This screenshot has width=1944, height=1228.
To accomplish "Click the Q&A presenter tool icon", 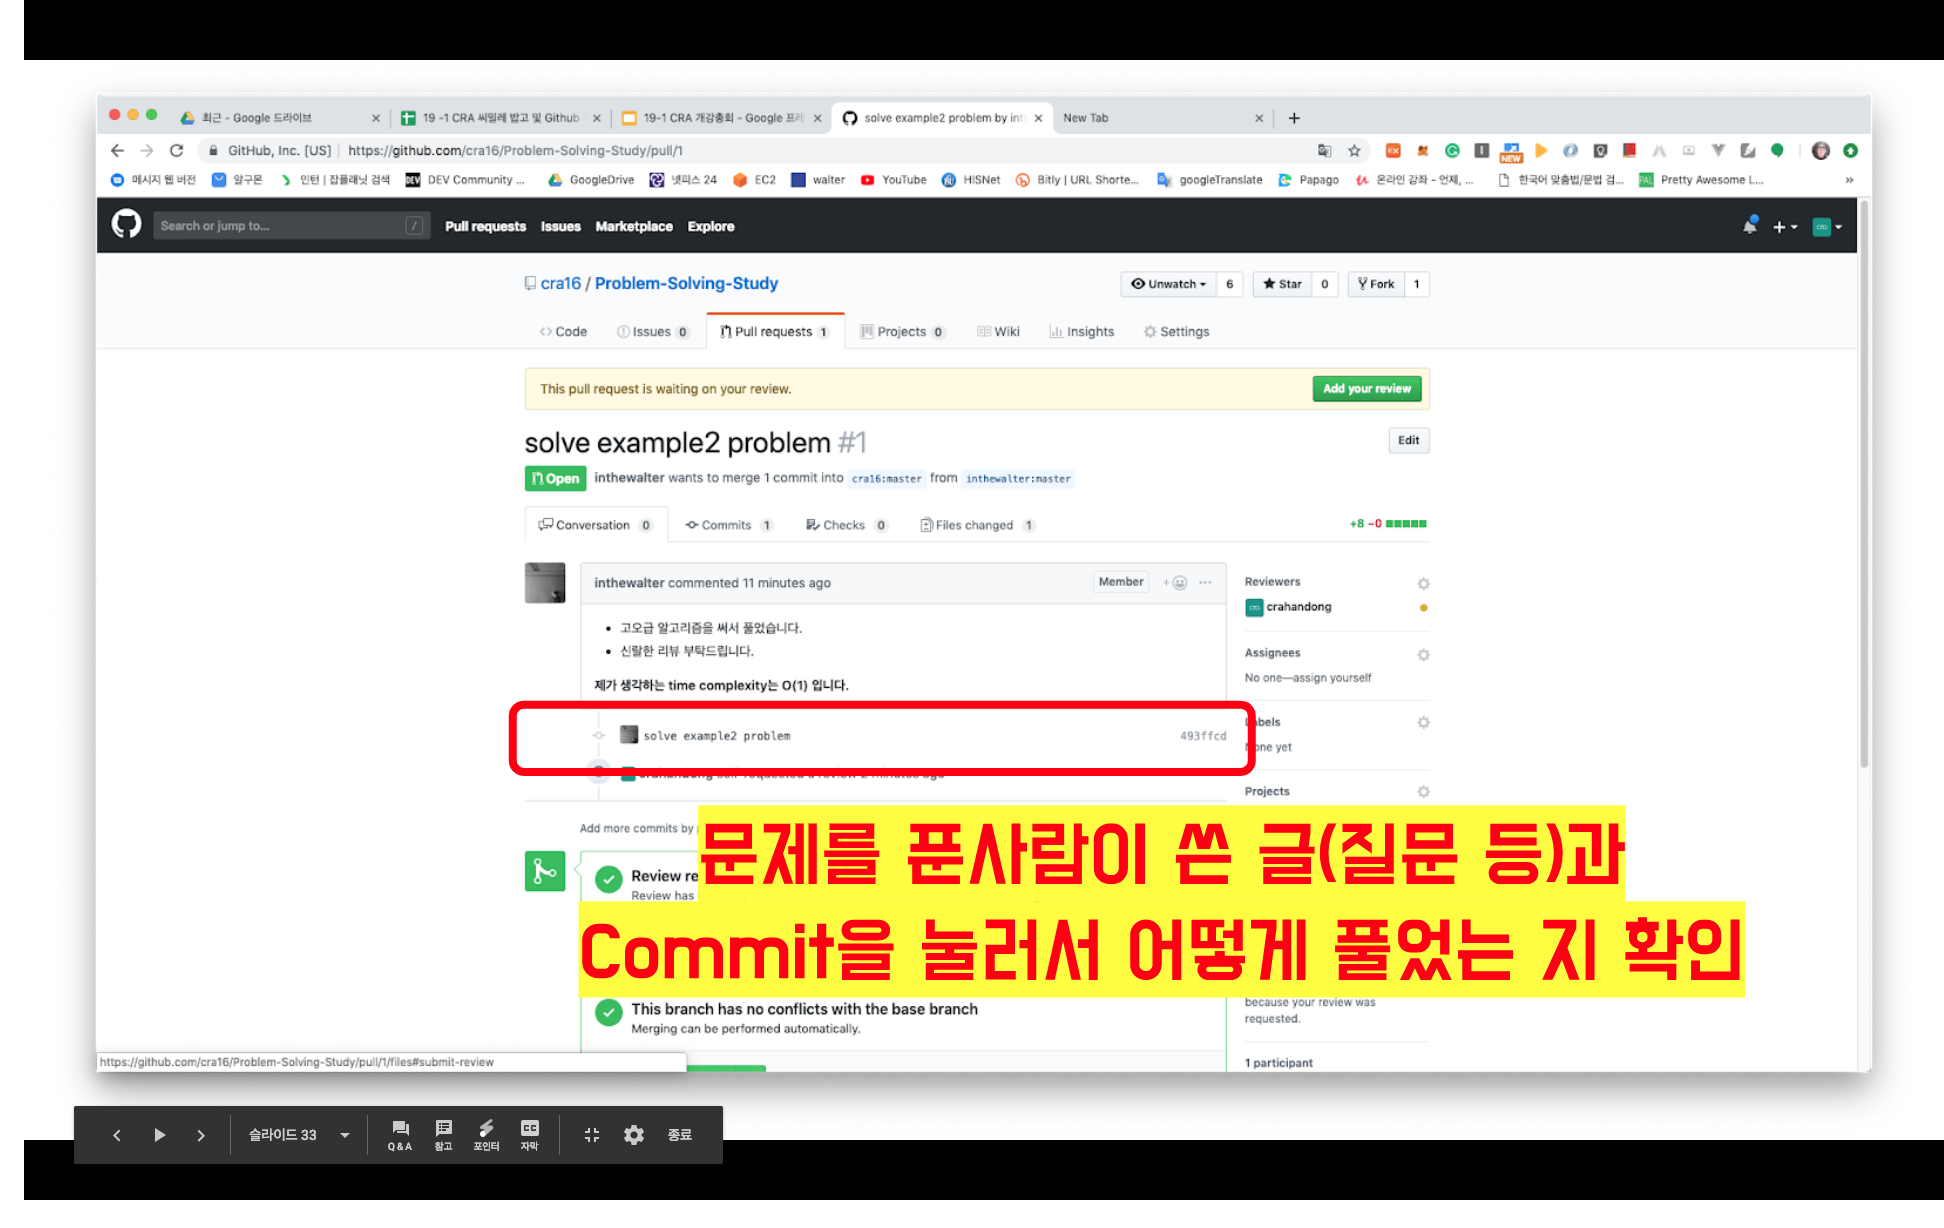I will [x=400, y=1135].
